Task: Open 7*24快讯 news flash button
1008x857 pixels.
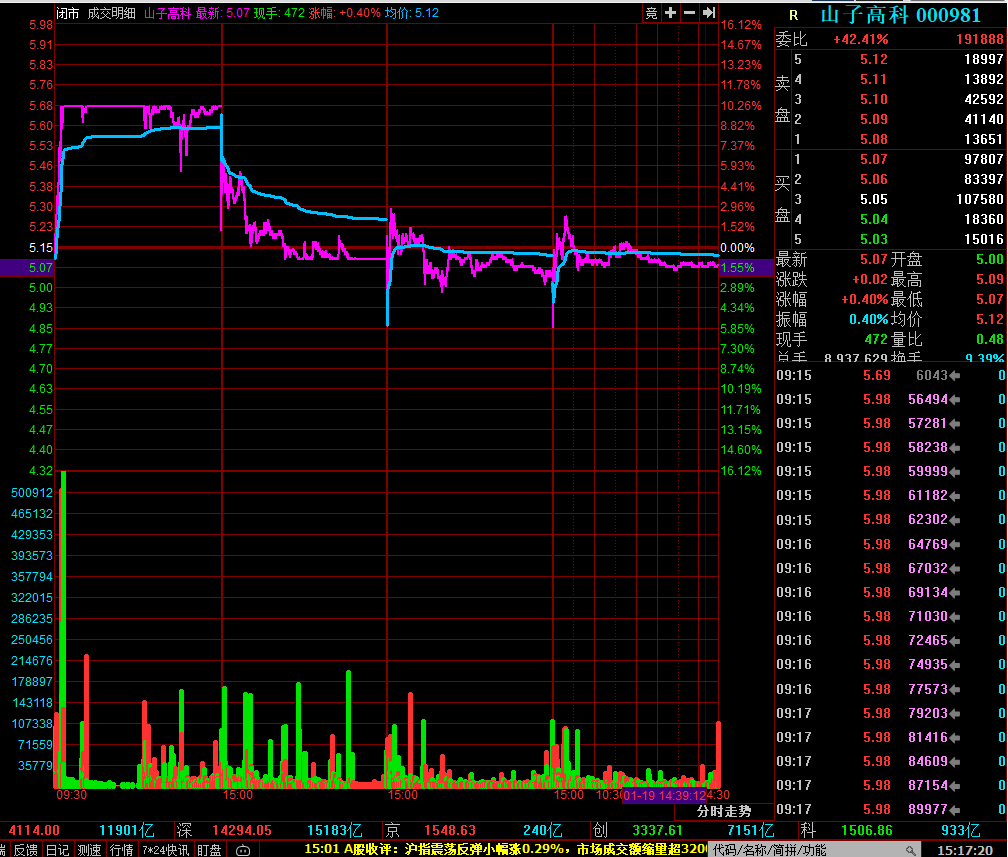Action: pos(166,850)
